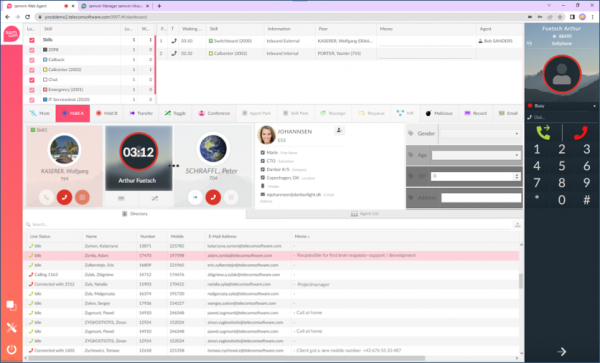Toggle the Callback skill checkbox
This screenshot has width=600, height=363.
[x=32, y=60]
